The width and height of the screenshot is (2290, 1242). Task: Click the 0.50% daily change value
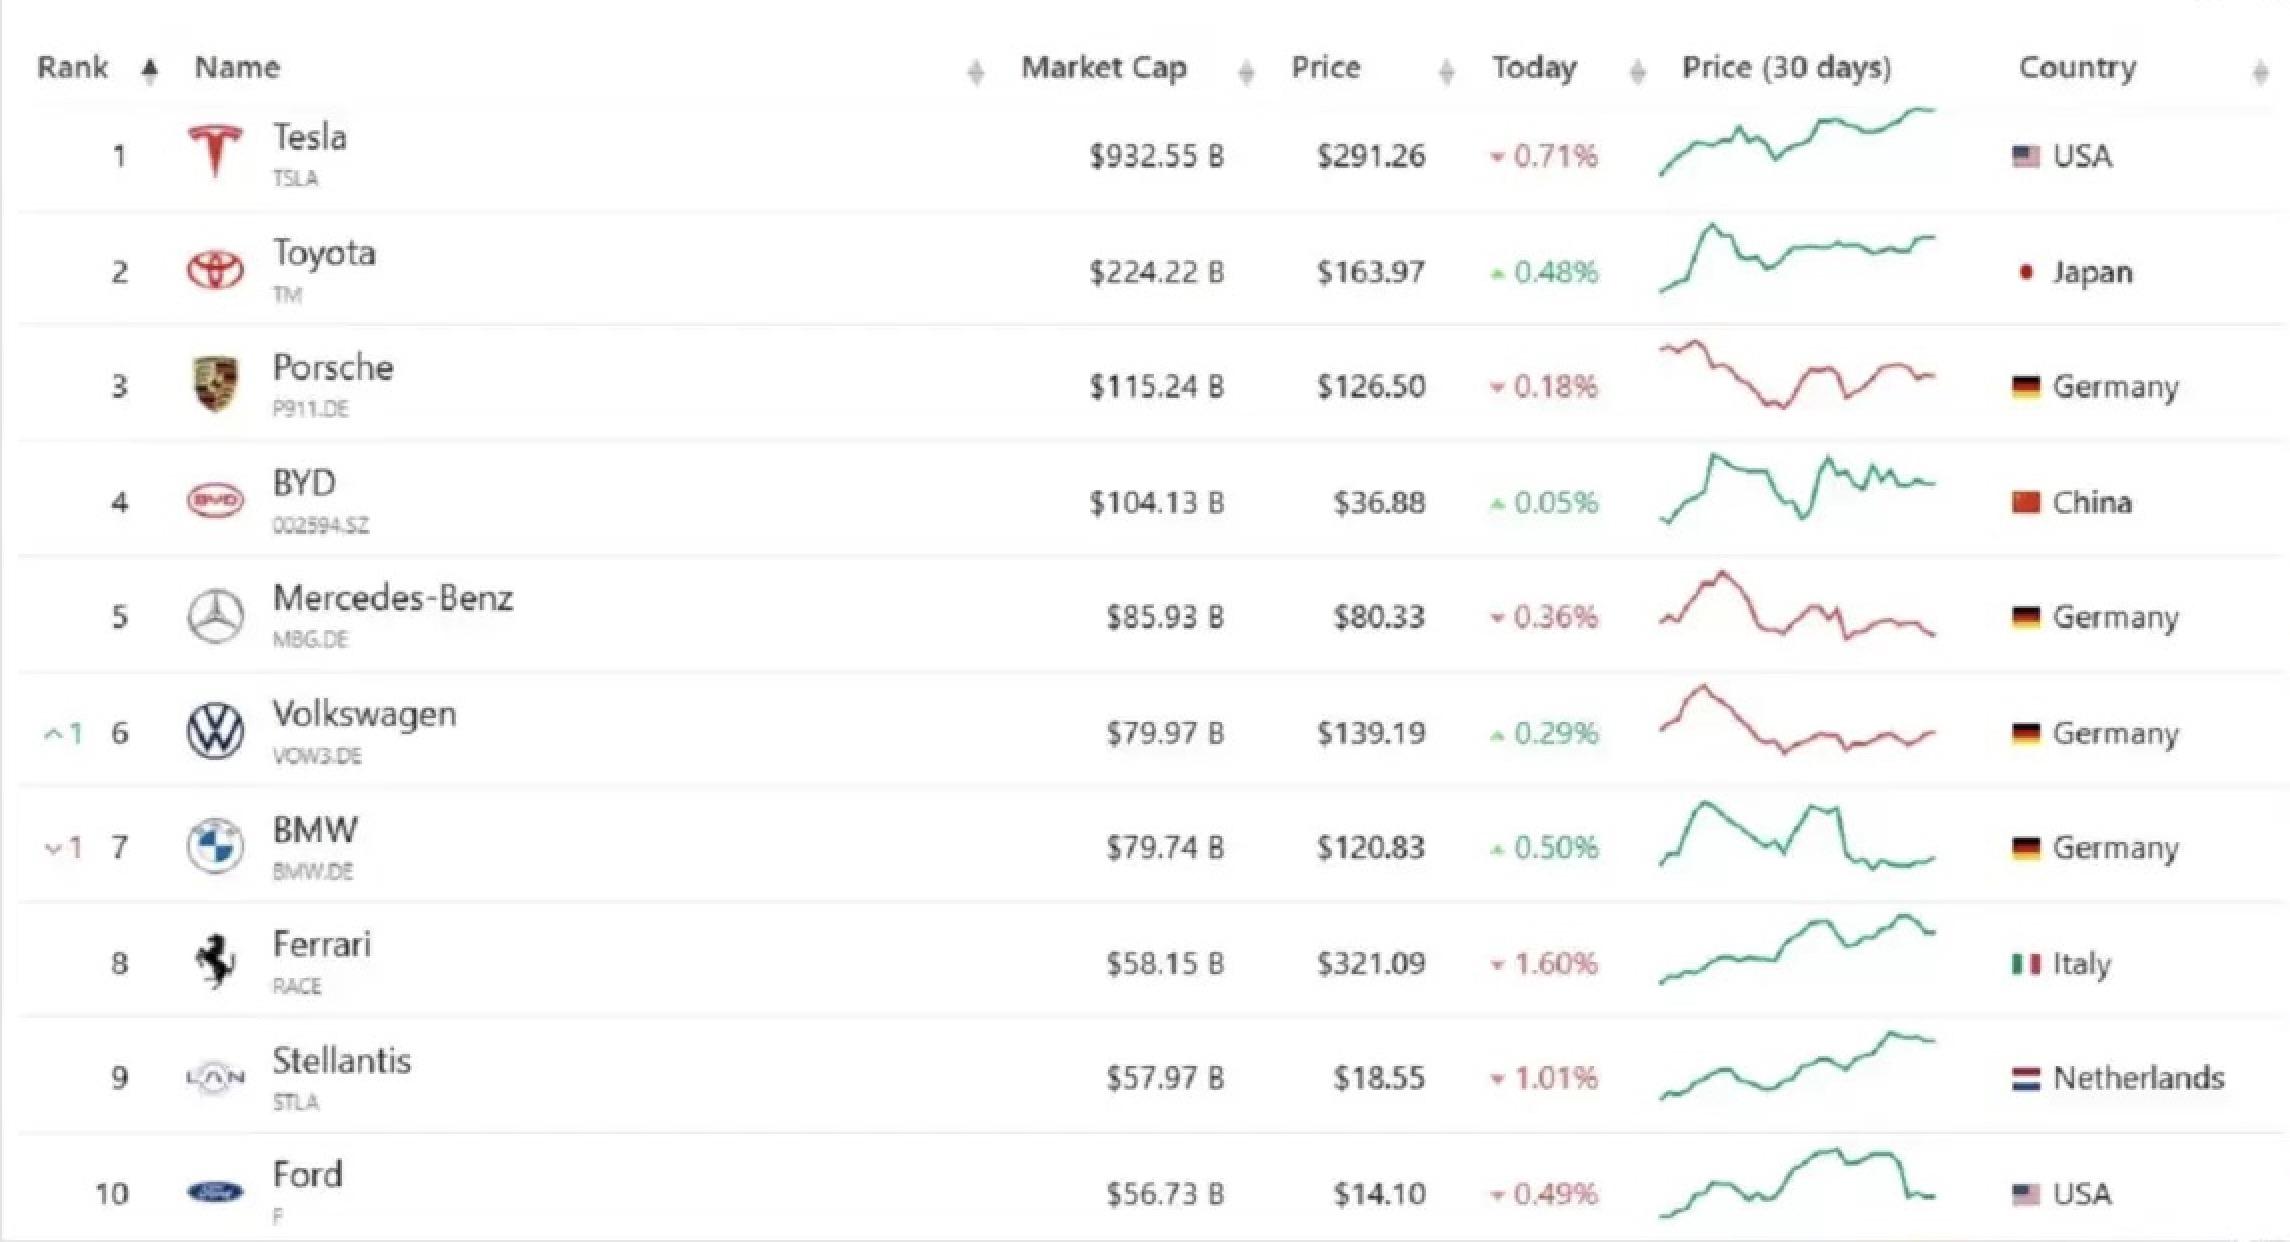tap(1556, 848)
